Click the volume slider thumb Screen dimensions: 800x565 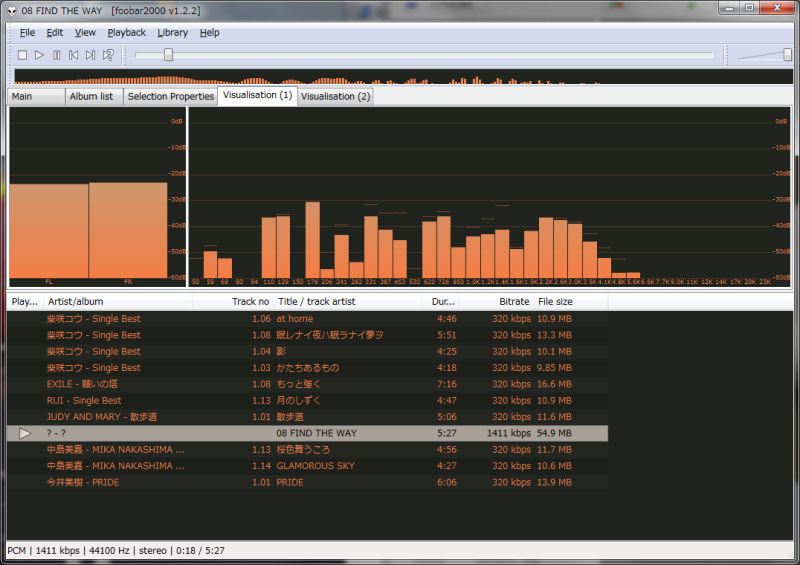787,55
